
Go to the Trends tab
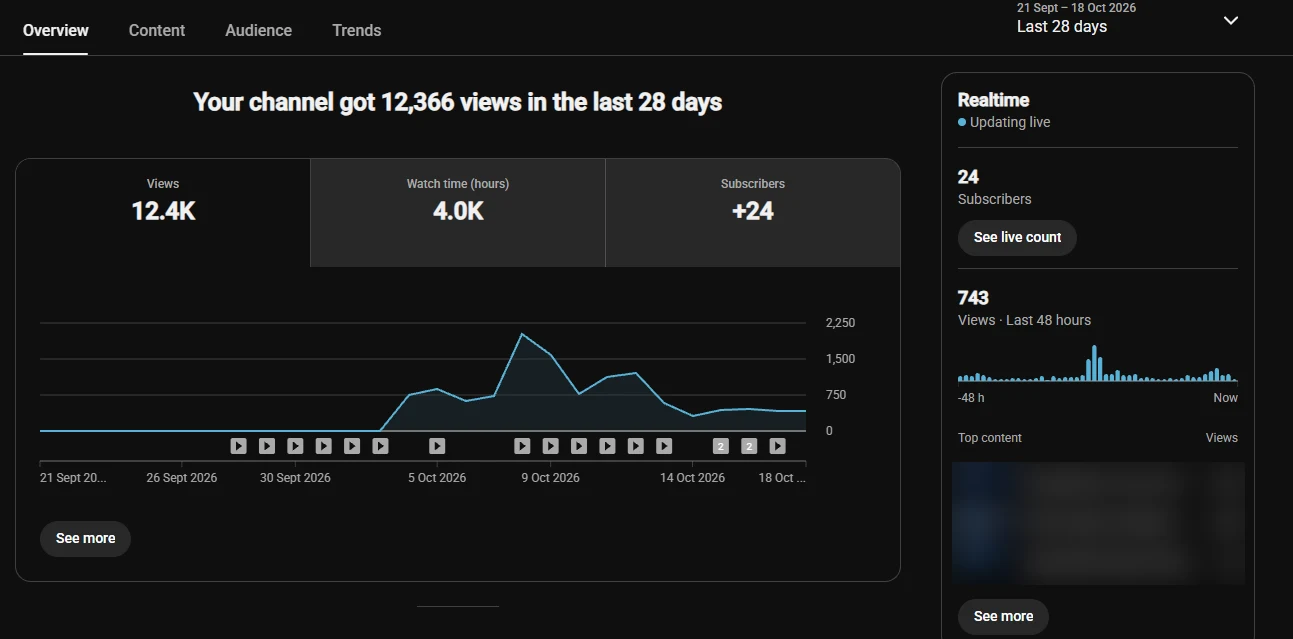pyautogui.click(x=357, y=30)
